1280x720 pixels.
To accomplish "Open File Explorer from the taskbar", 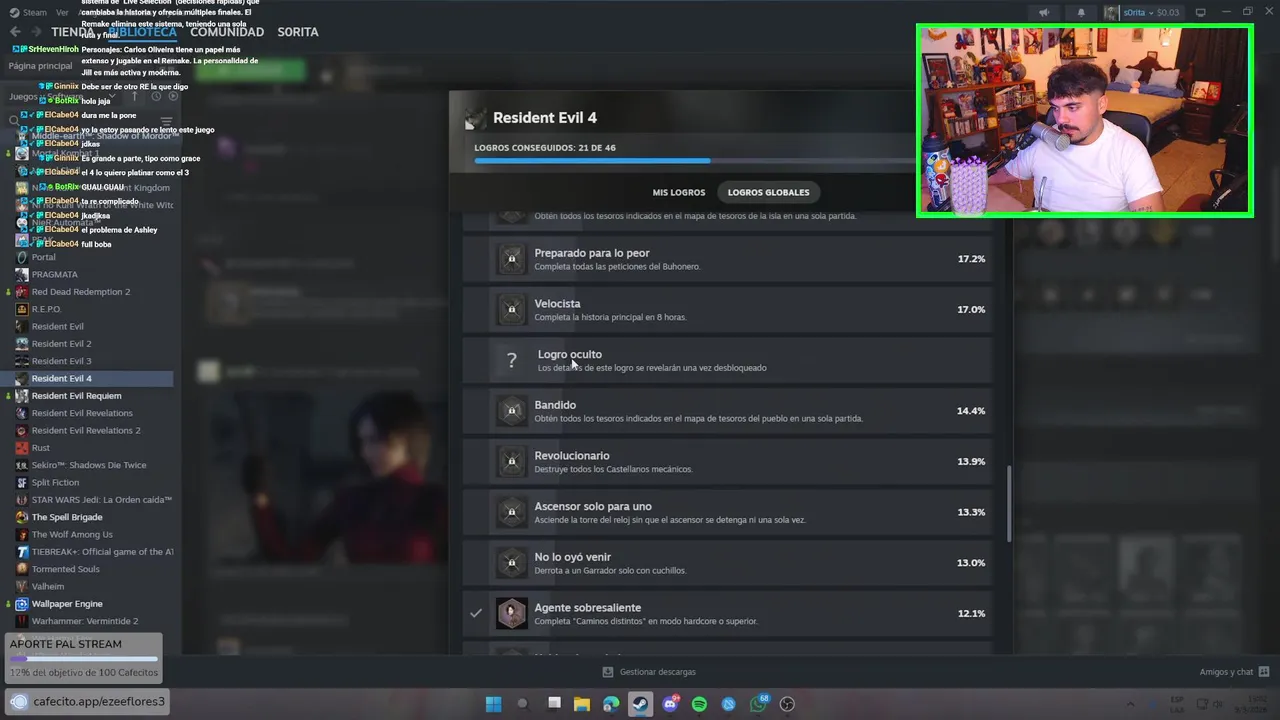I will click(x=581, y=704).
